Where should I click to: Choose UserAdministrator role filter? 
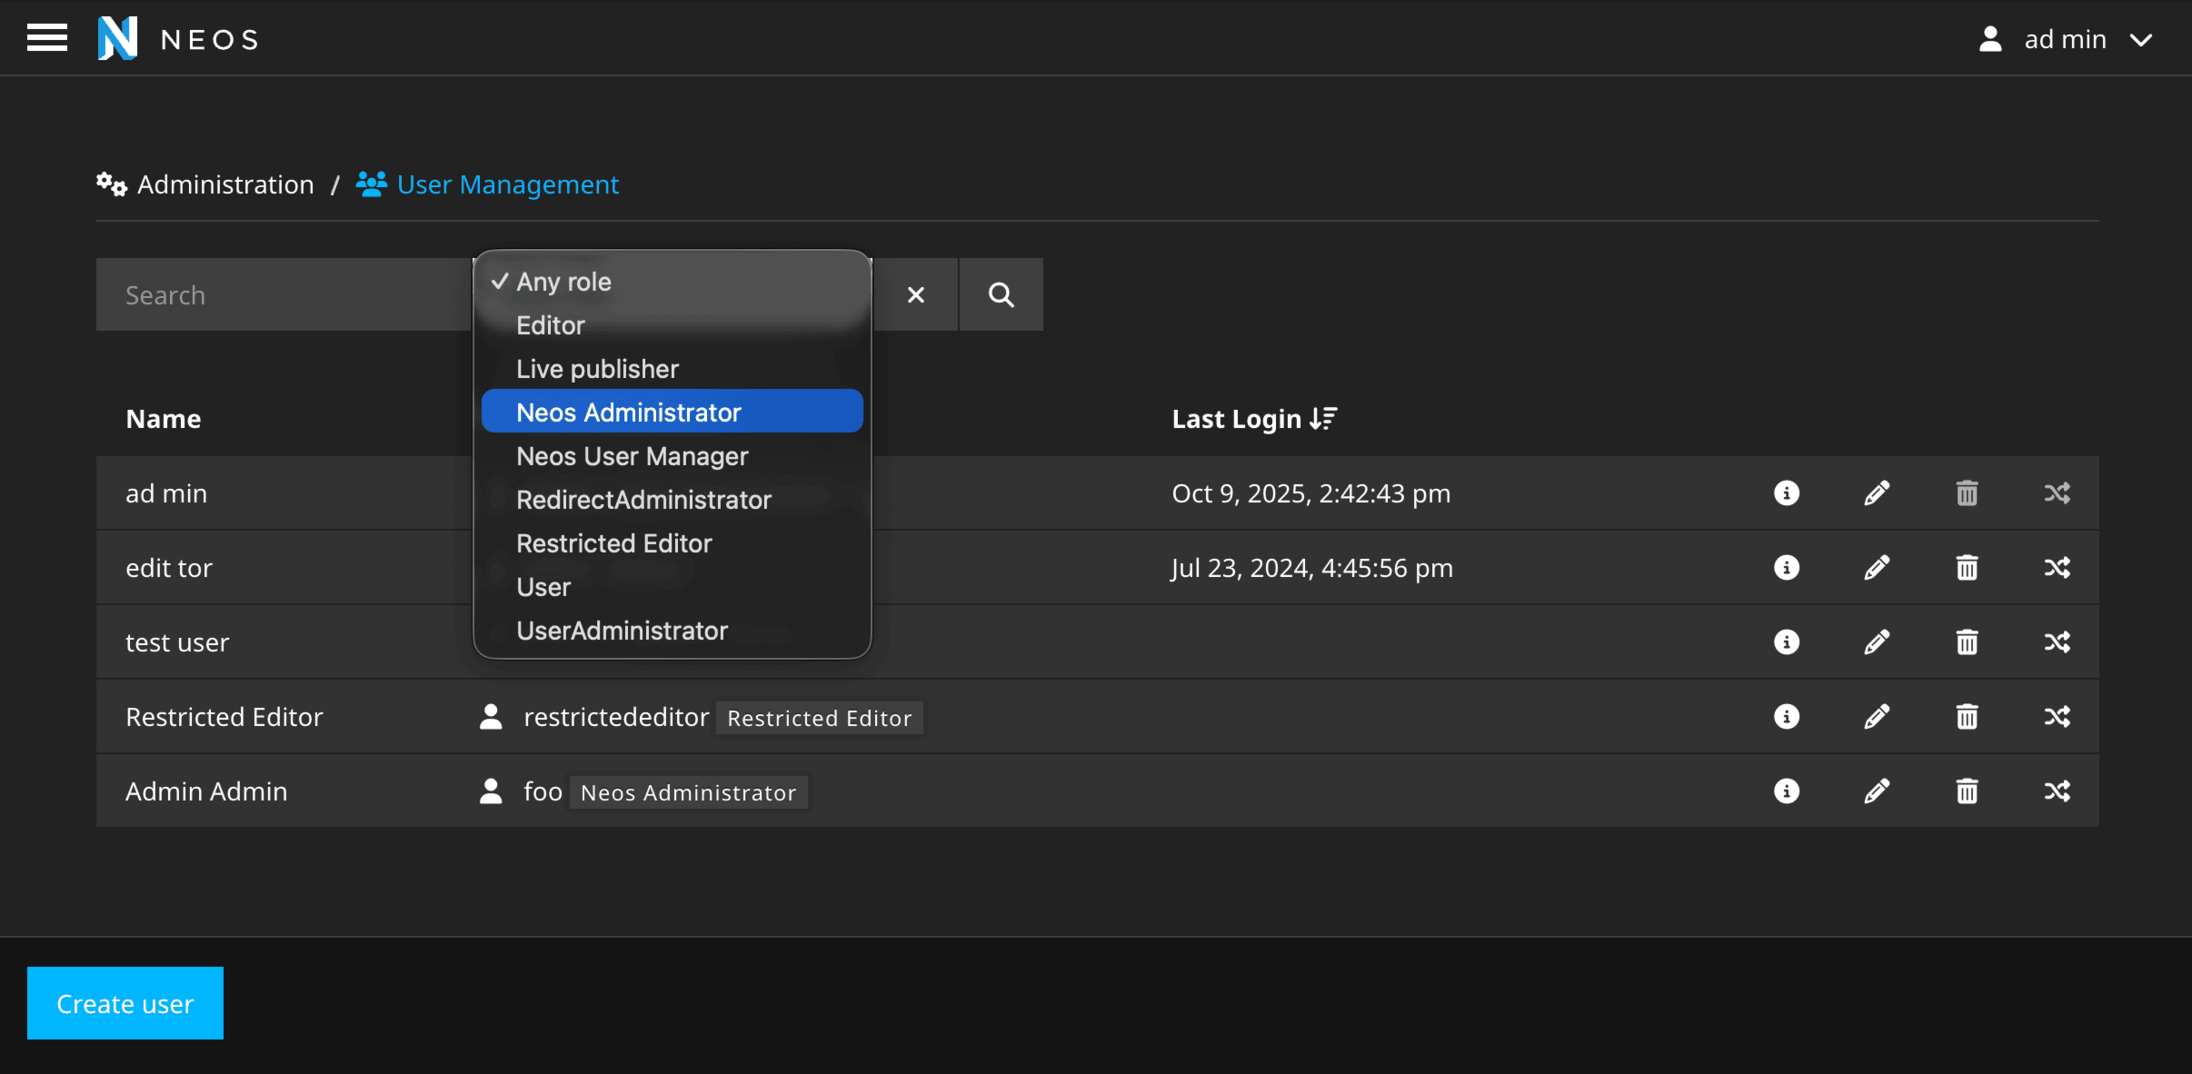click(x=621, y=631)
